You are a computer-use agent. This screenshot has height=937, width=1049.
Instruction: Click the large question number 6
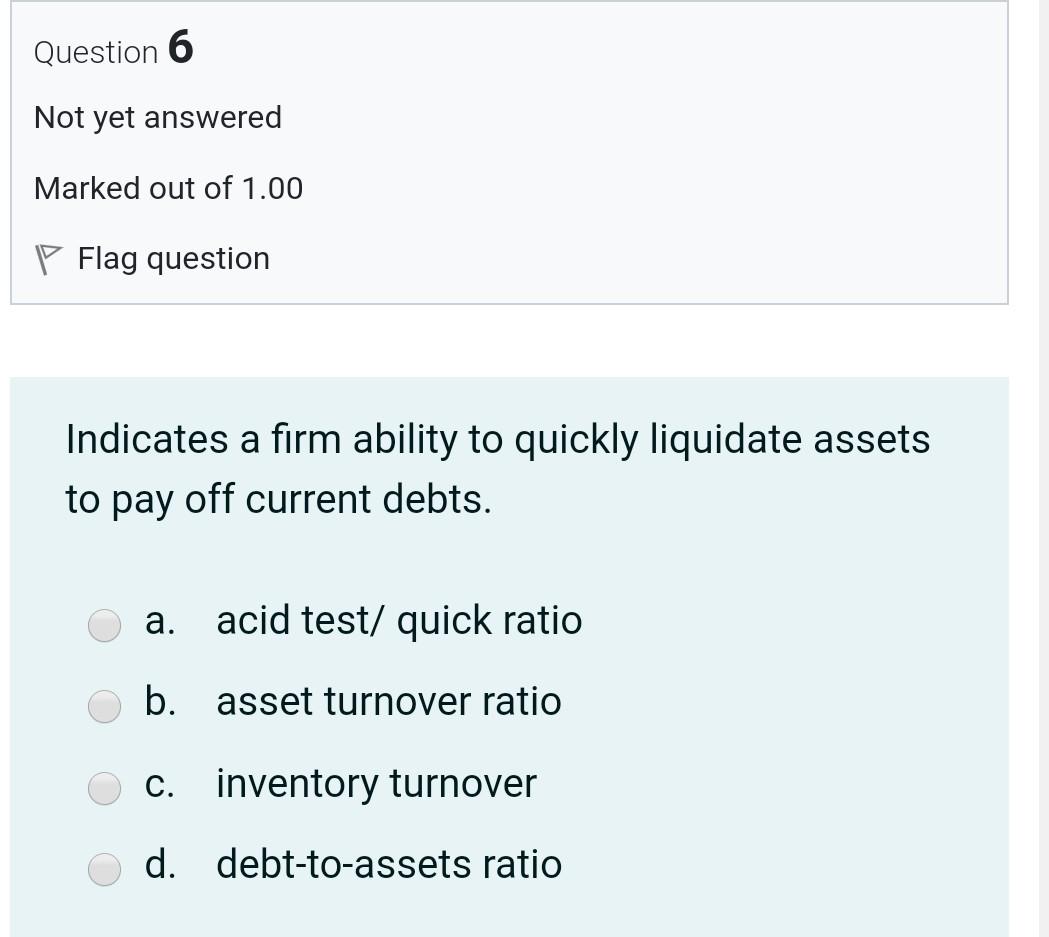pos(180,47)
